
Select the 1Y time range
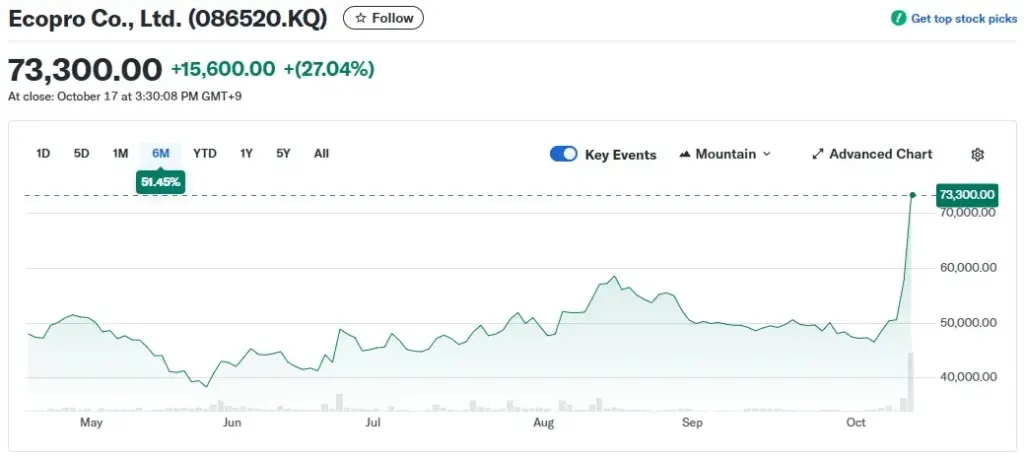(x=246, y=153)
